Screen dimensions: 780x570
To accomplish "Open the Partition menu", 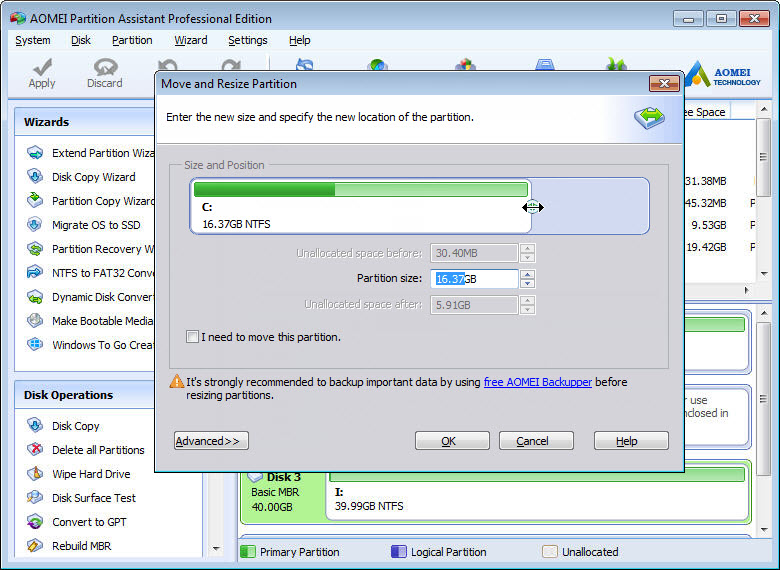I will [132, 40].
